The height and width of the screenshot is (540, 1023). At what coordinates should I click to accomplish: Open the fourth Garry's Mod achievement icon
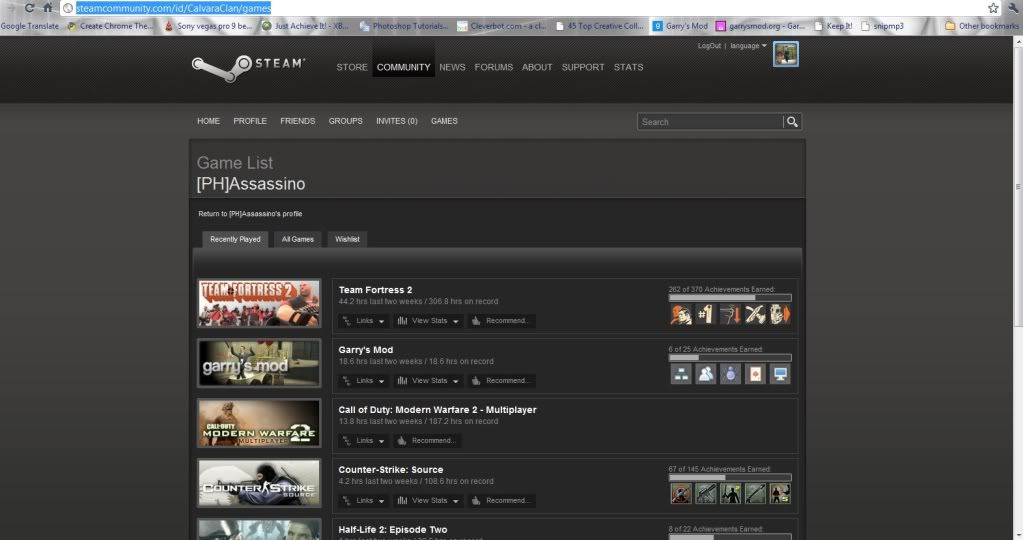(755, 374)
